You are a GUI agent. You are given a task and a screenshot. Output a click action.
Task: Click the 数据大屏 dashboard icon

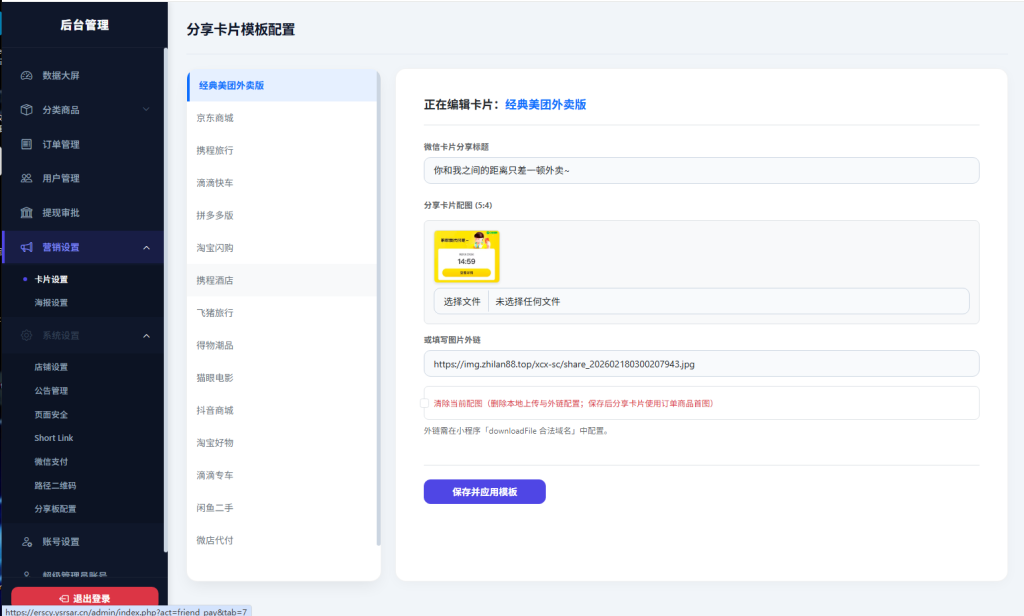pos(26,76)
